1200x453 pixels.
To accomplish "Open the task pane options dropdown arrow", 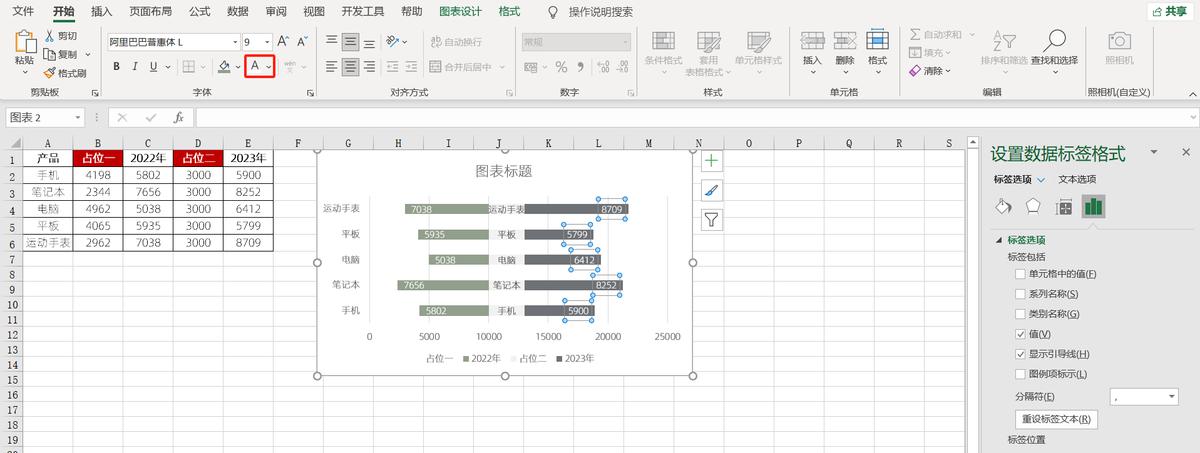I will (x=1153, y=153).
